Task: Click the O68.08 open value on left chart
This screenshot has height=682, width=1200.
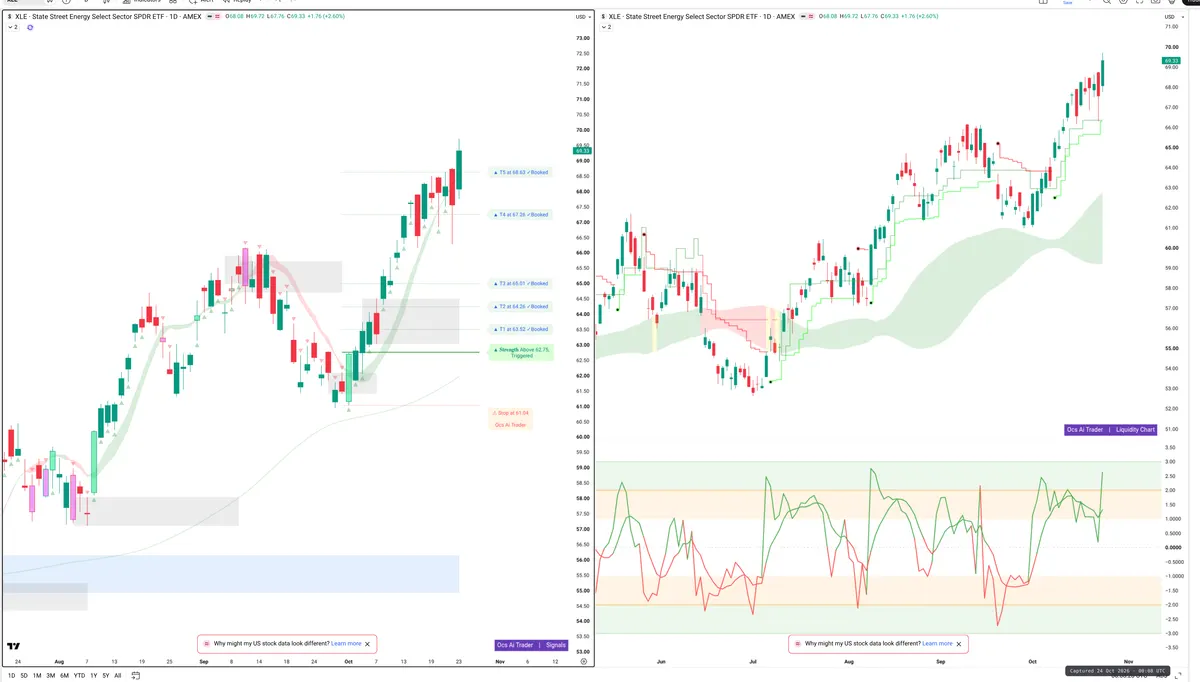Action: tap(234, 17)
